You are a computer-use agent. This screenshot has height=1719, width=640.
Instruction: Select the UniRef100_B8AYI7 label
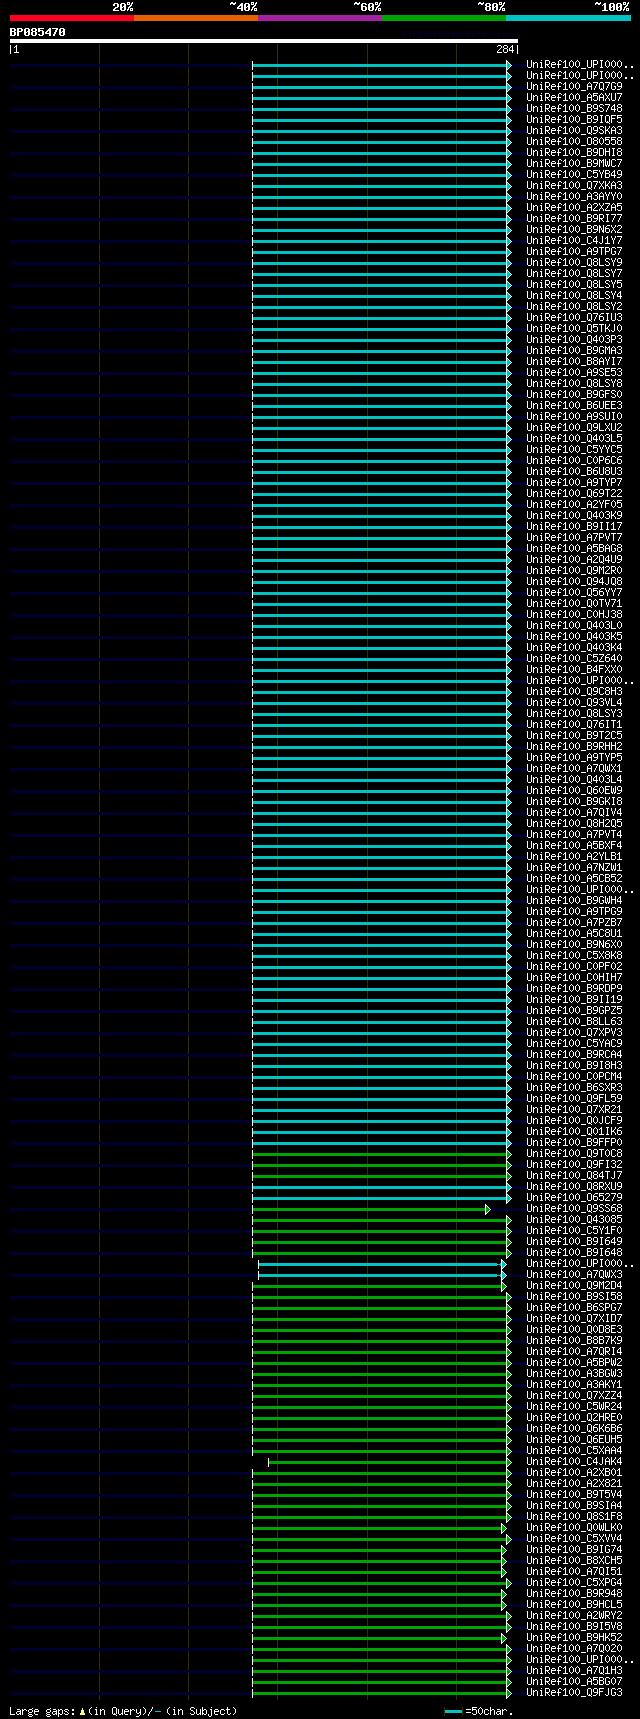point(574,362)
